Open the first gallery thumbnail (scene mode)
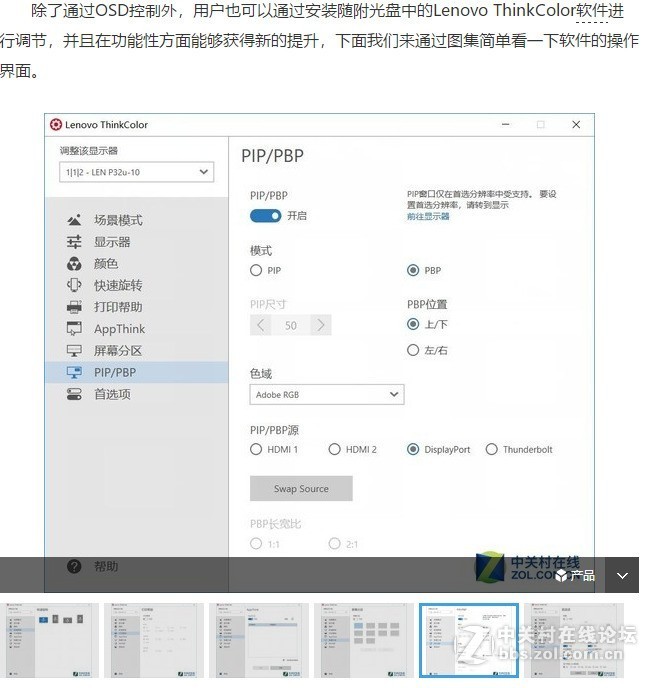This screenshot has width=660, height=688. (x=49, y=641)
